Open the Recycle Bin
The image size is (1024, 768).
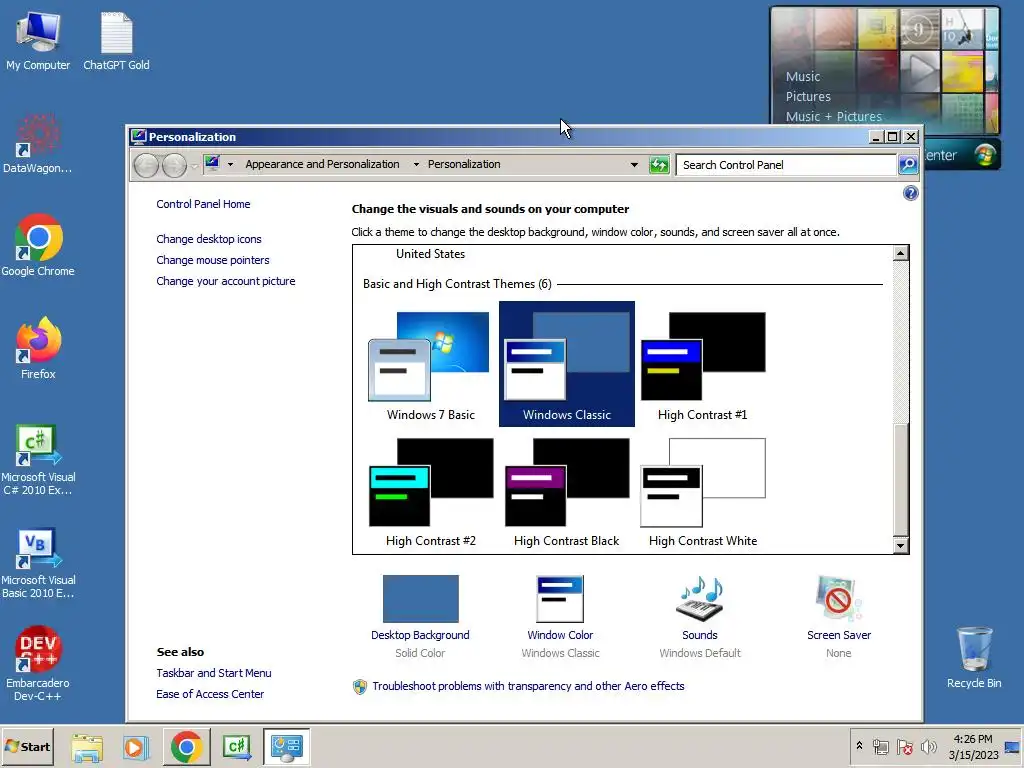coord(974,658)
